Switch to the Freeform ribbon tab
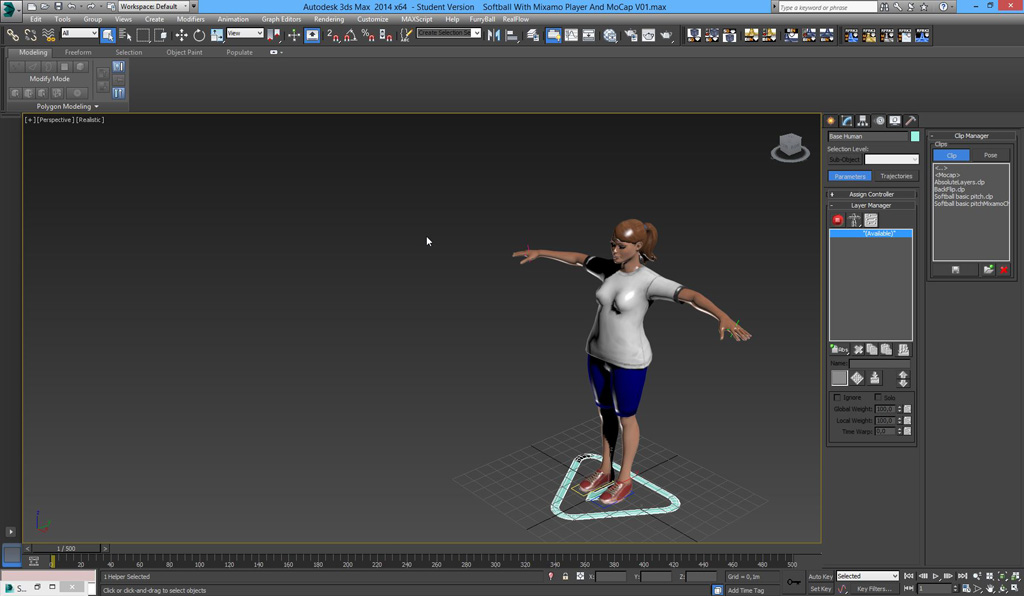The width and height of the screenshot is (1024, 596). click(x=78, y=52)
